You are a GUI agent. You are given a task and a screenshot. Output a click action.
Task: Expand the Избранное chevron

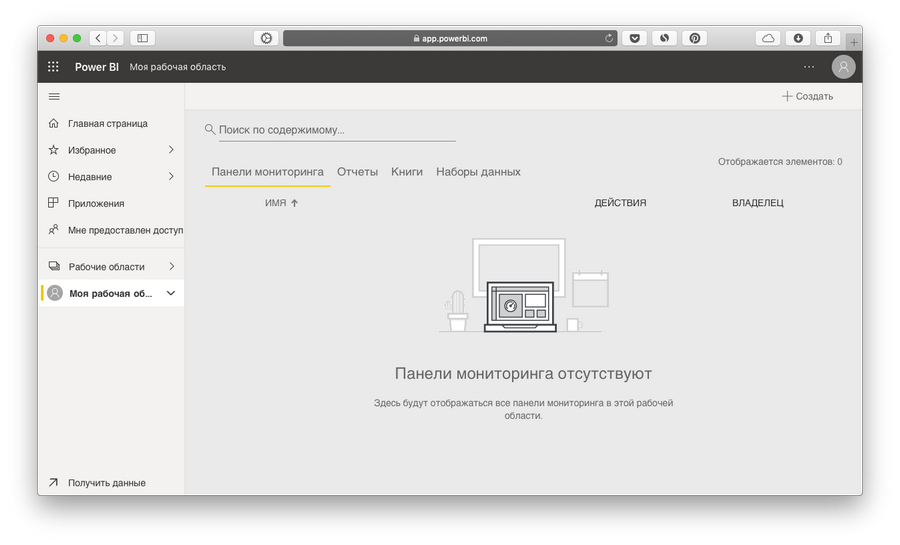click(171, 150)
